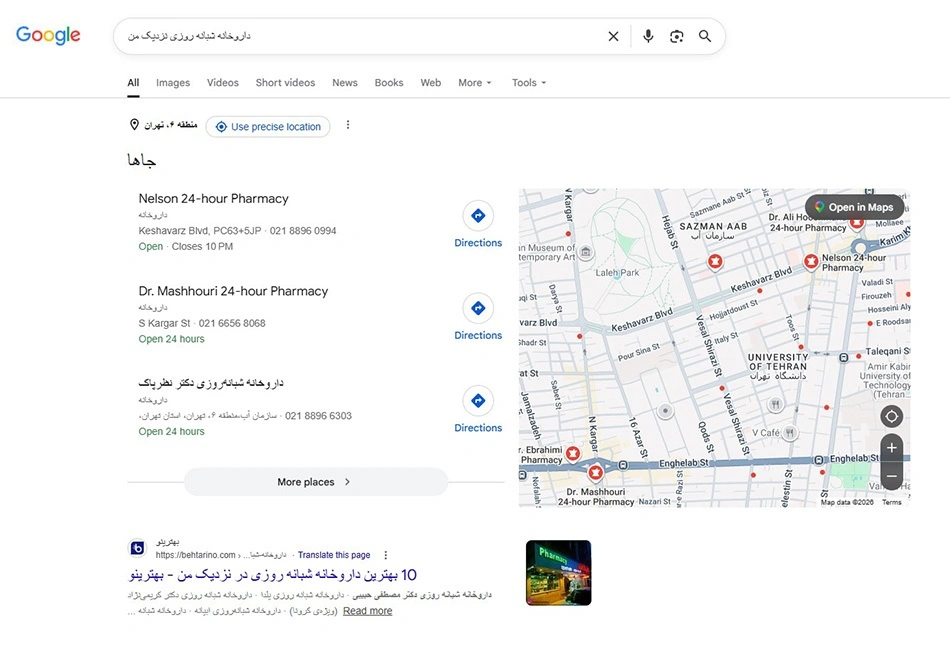Open the three-dot menu beside Use precise location
Screen dimensions: 950x650
348,125
